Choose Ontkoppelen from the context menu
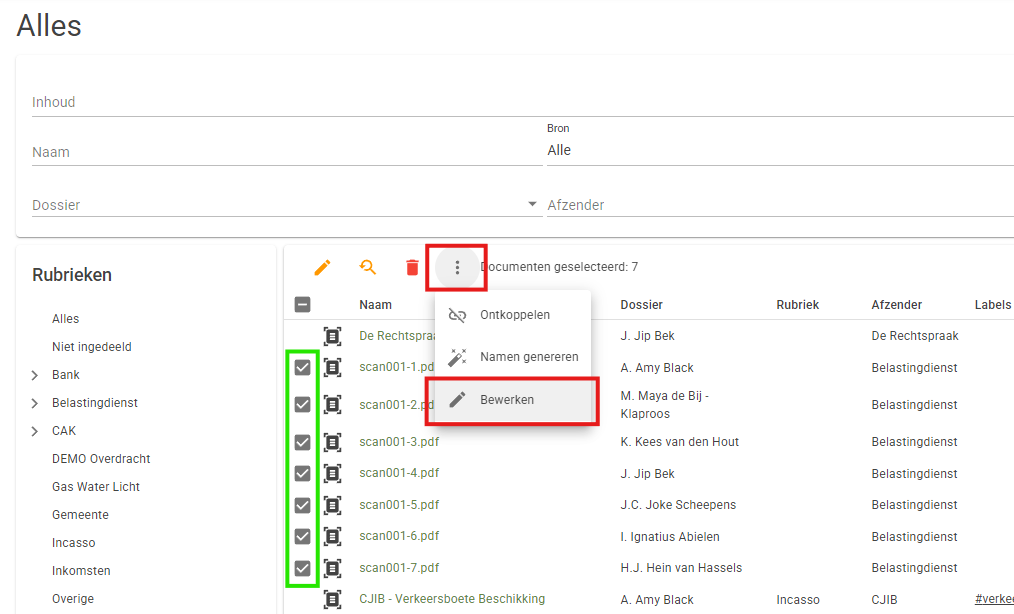1014x614 pixels. [514, 315]
